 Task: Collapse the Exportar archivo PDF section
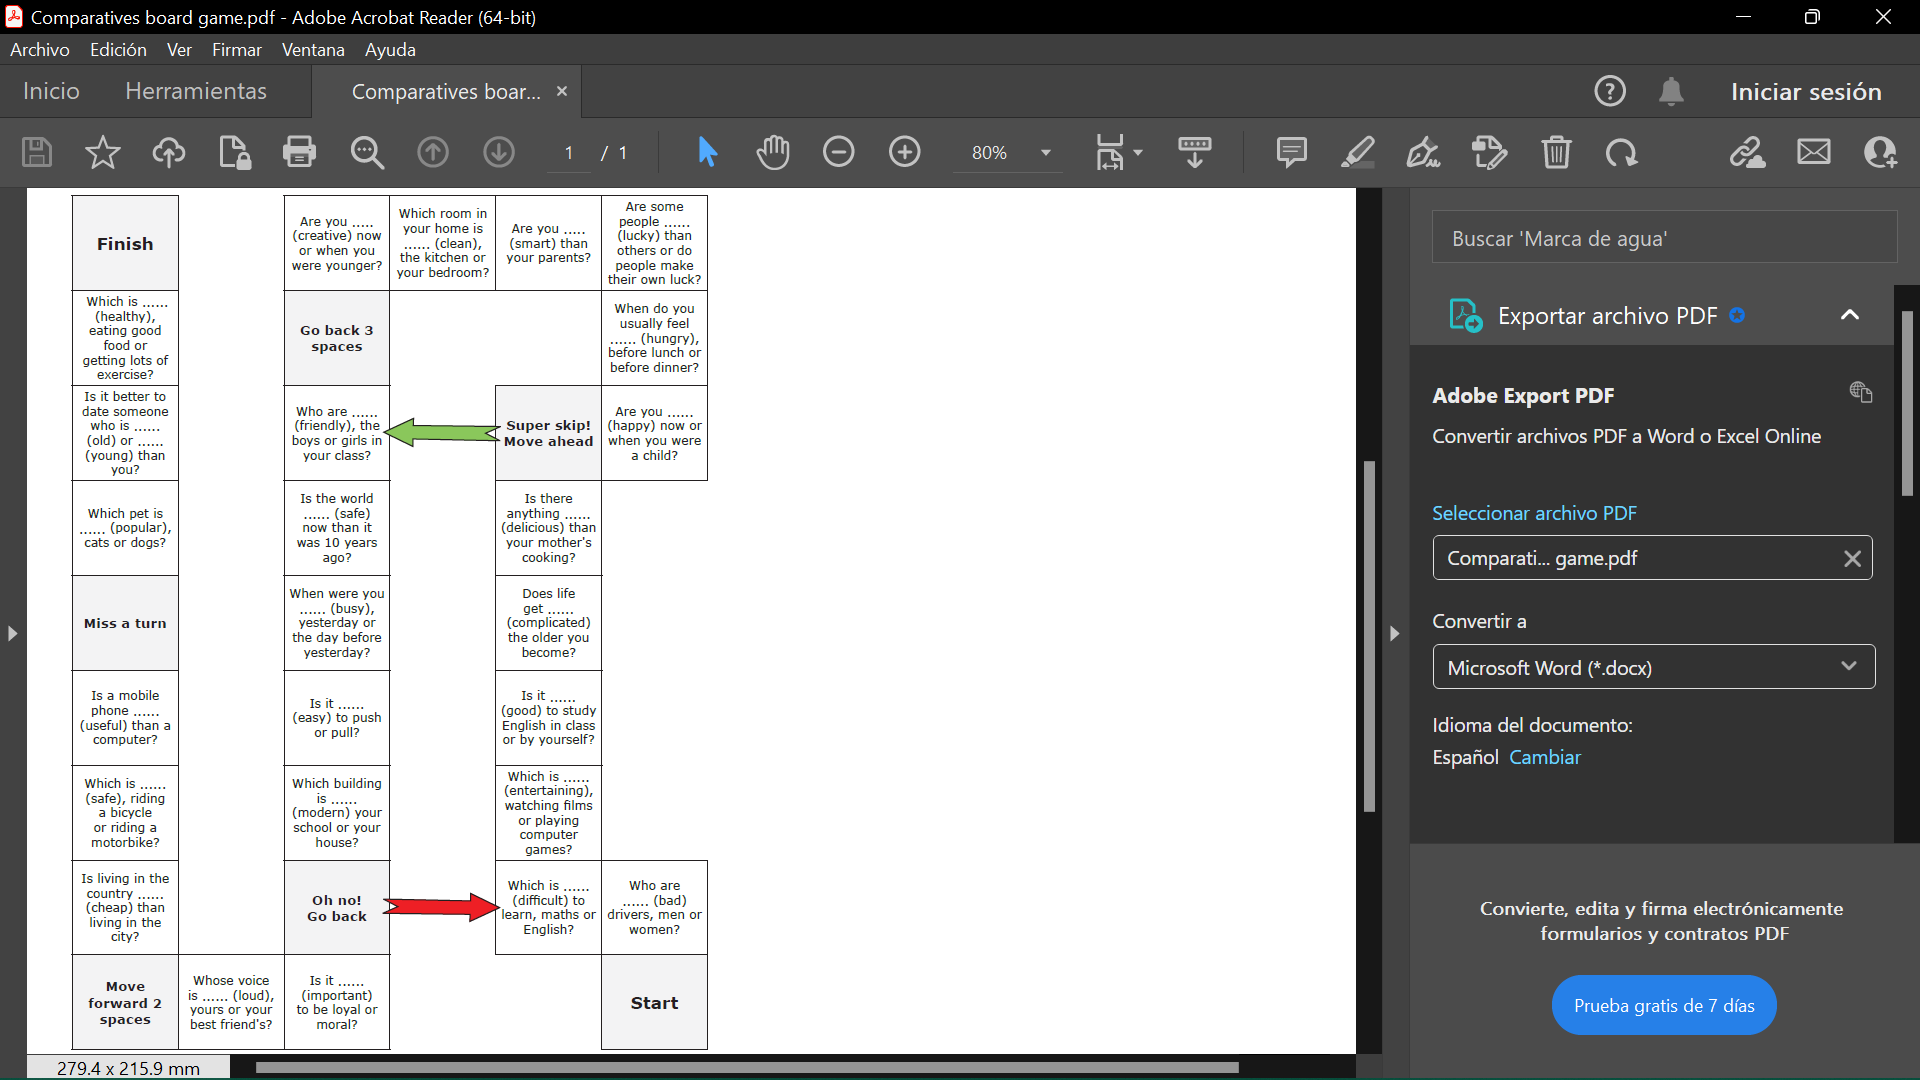tap(1849, 315)
